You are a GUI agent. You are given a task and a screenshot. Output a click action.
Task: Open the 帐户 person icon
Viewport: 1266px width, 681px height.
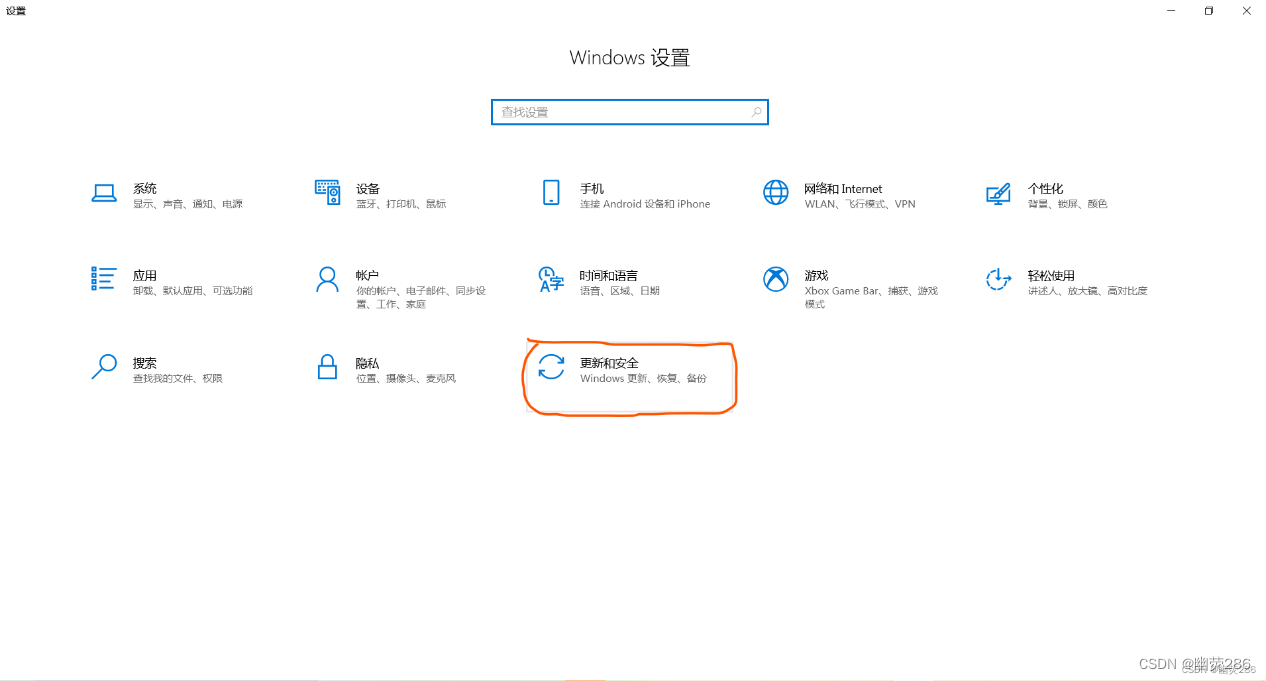[x=328, y=279]
